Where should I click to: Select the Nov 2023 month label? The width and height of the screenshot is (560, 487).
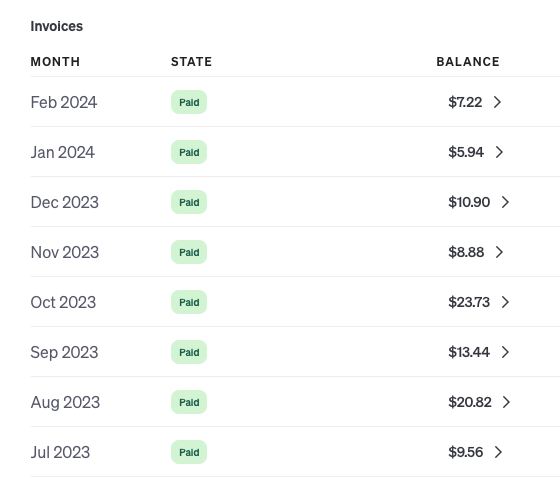point(65,252)
